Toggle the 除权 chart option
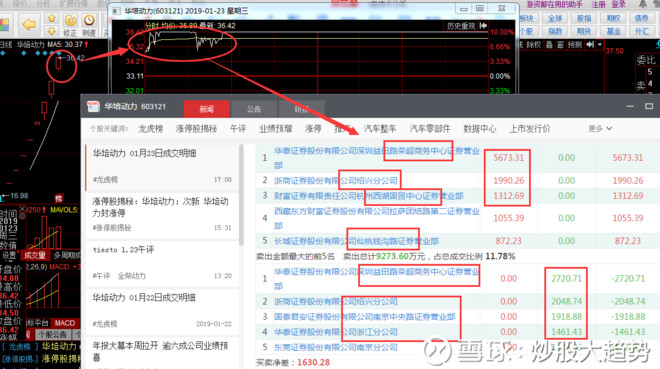Screen dimensions: 660x369 pyautogui.click(x=534, y=44)
